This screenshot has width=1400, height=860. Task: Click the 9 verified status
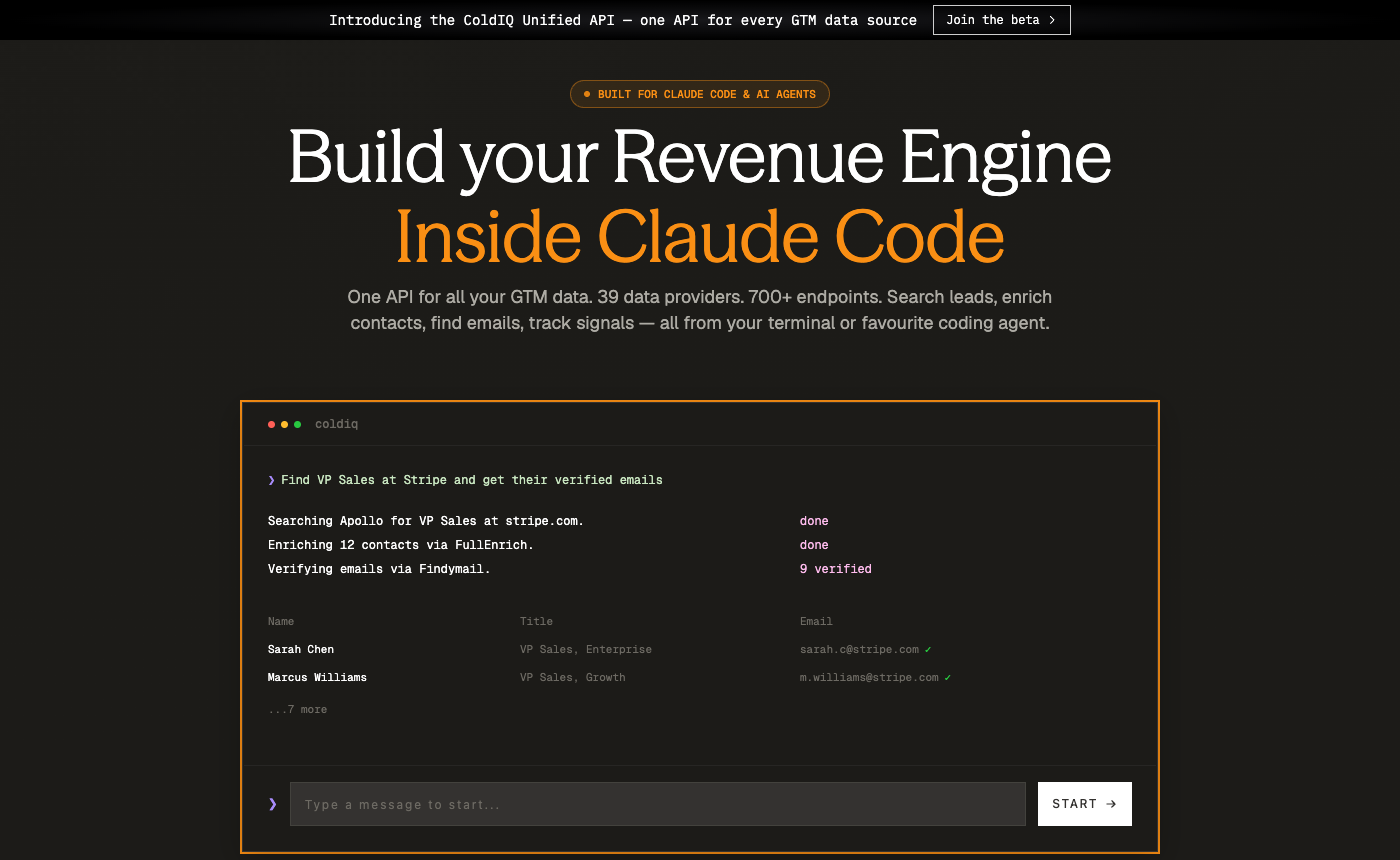pos(836,569)
